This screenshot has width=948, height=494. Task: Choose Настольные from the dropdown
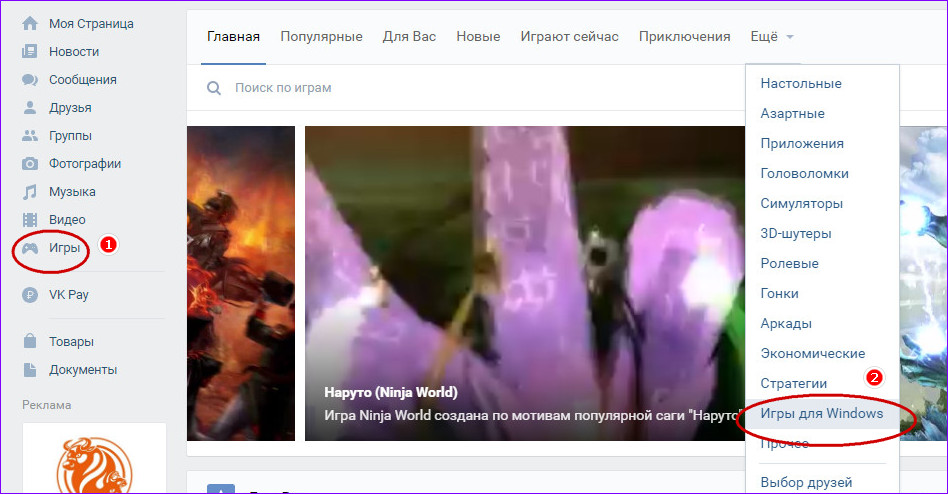(801, 83)
